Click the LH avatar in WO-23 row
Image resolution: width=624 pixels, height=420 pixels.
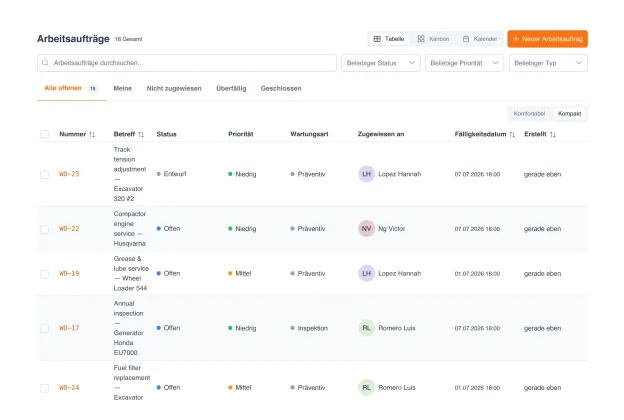click(367, 174)
